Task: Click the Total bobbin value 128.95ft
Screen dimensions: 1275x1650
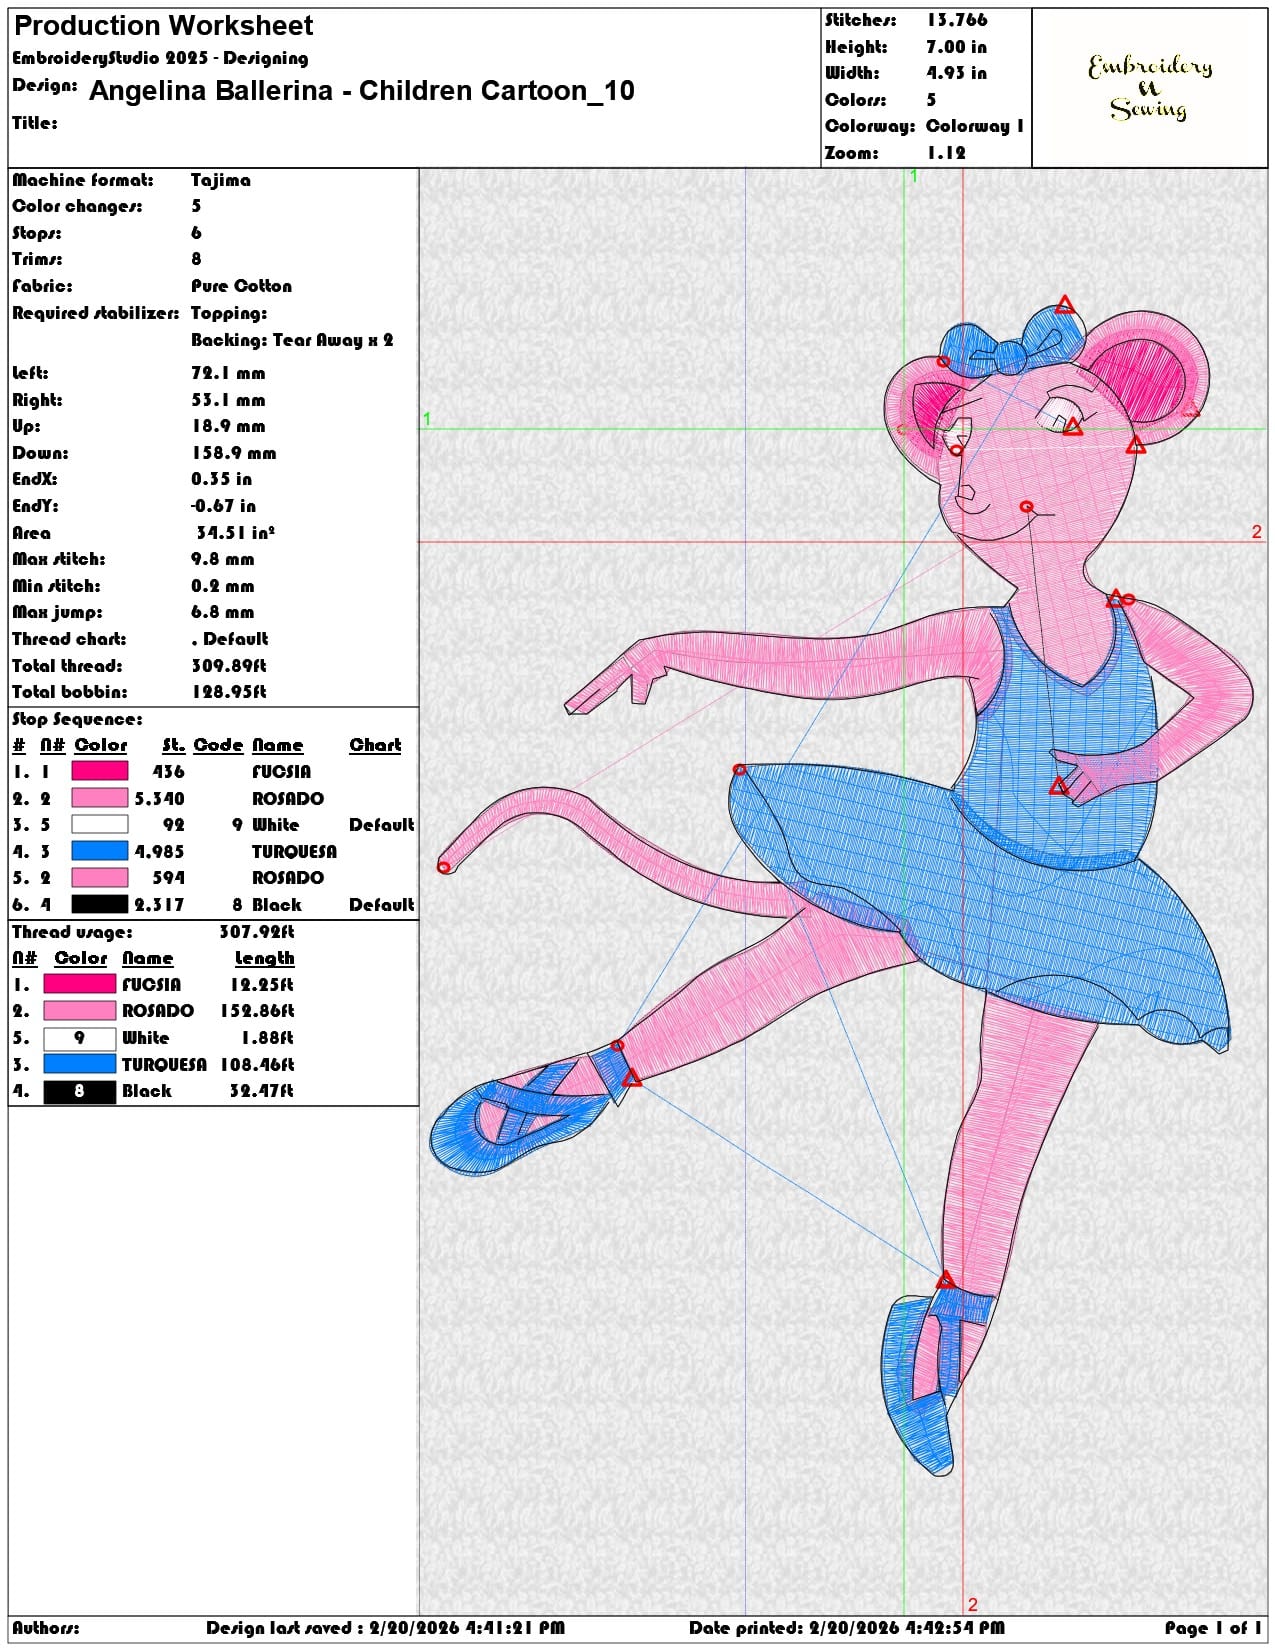Action: (229, 692)
